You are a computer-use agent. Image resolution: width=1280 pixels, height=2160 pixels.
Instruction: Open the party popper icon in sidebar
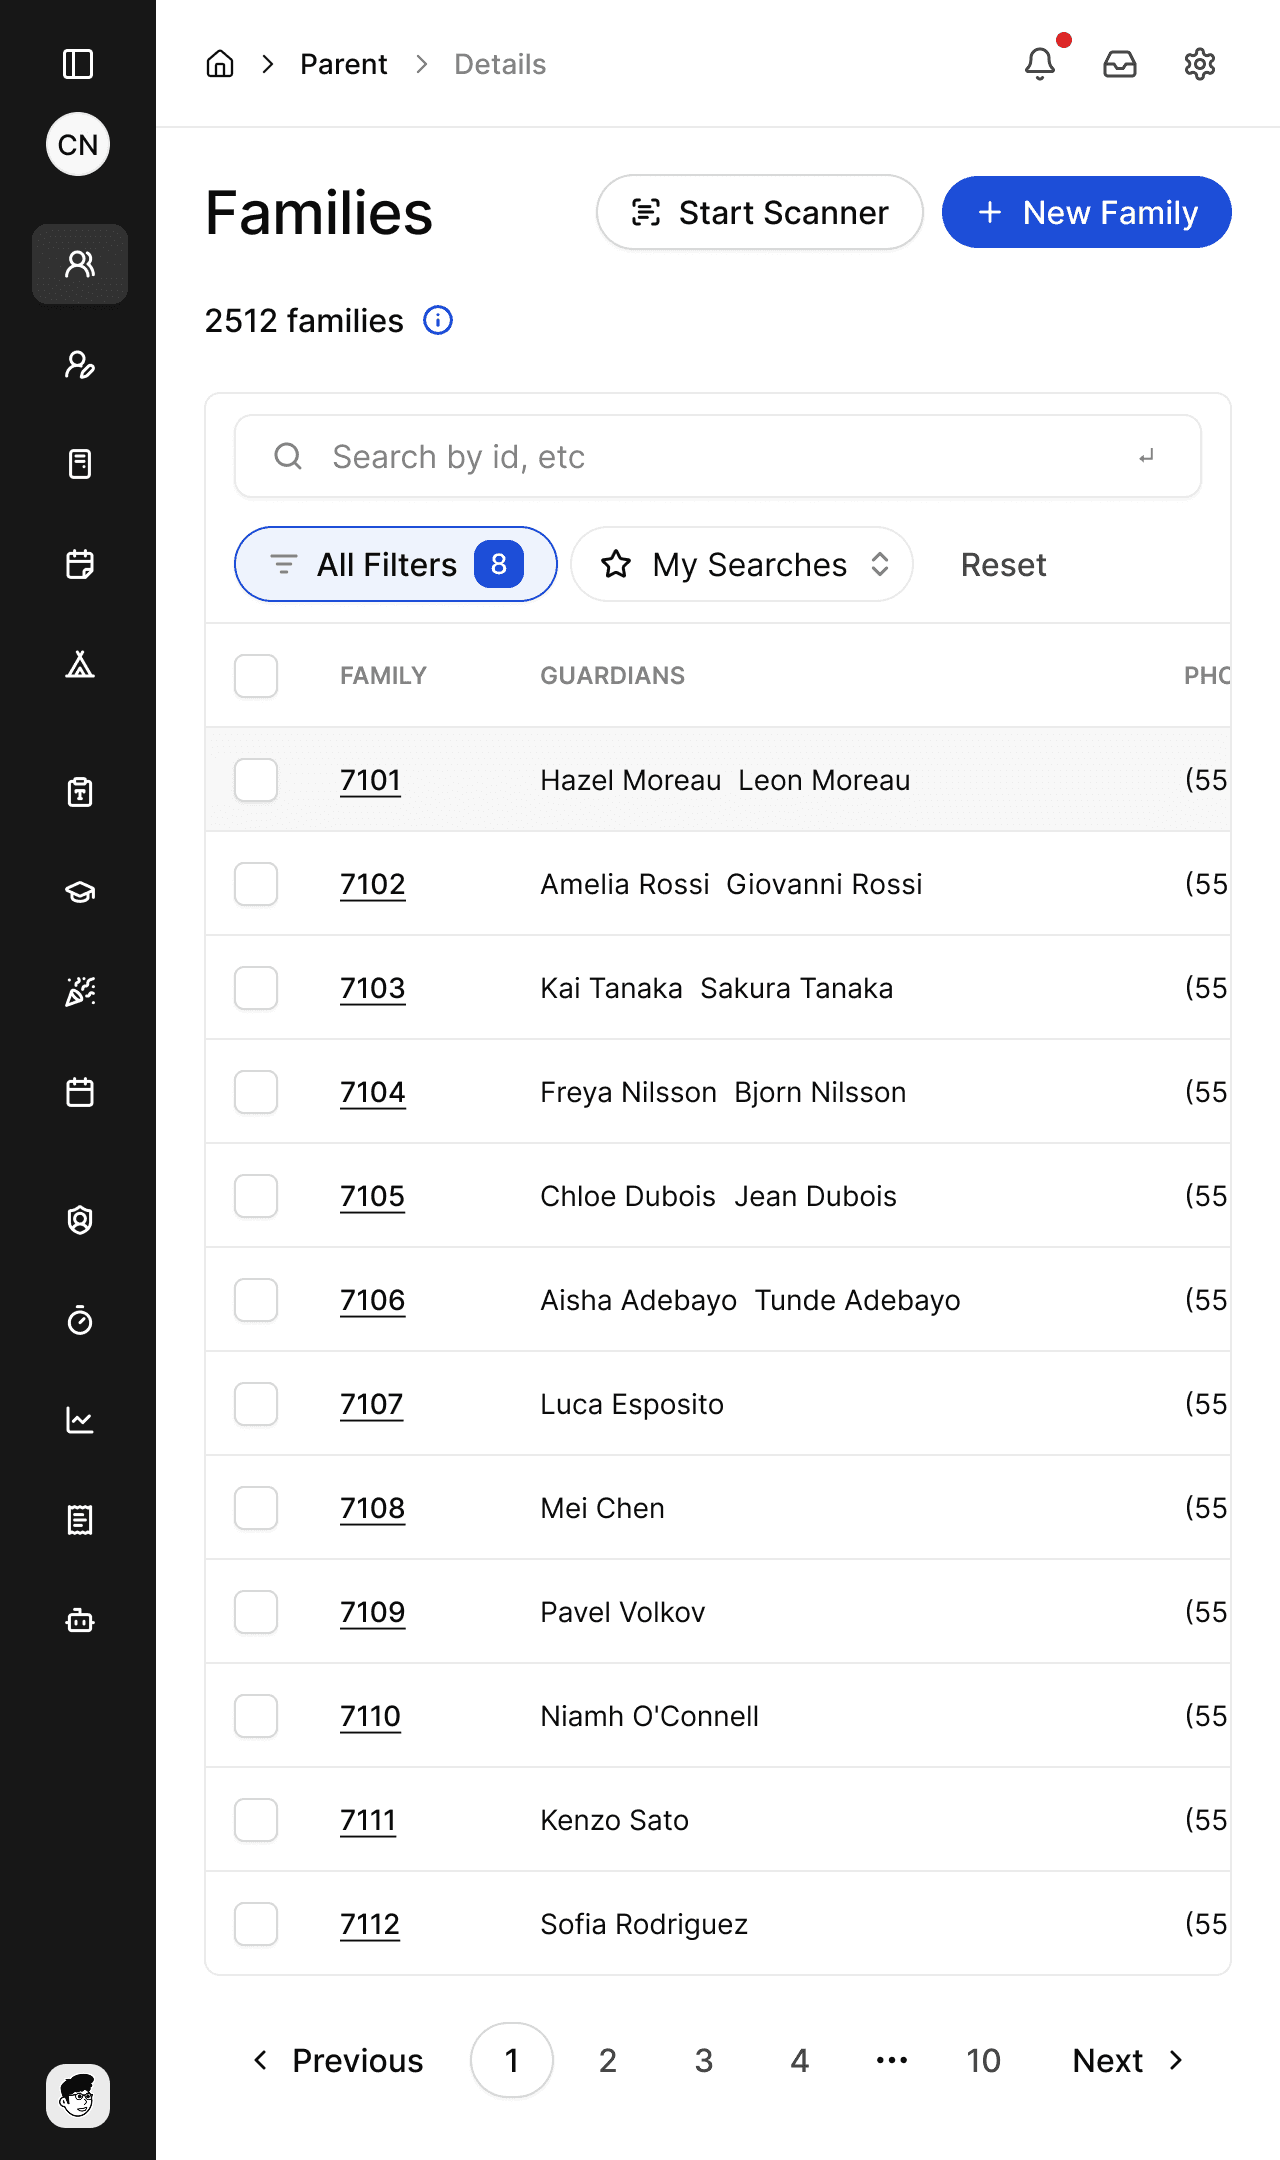[x=80, y=992]
